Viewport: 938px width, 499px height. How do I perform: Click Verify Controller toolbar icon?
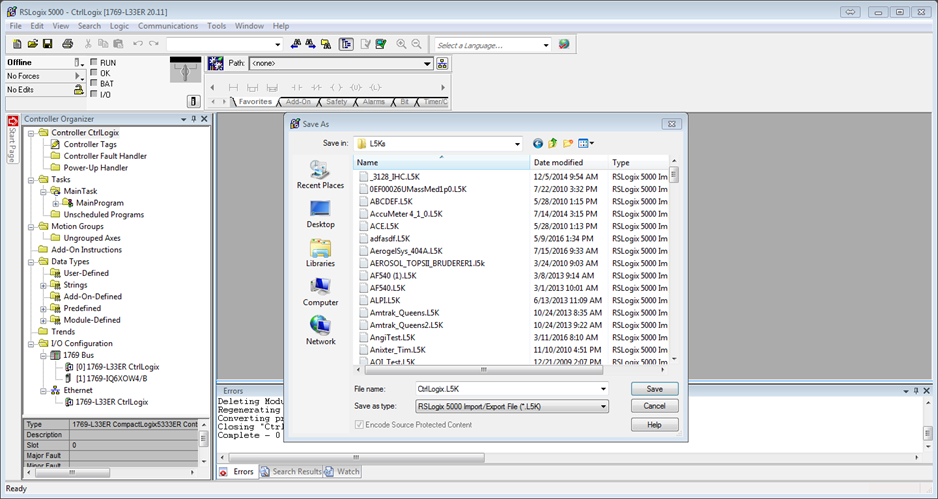point(381,44)
